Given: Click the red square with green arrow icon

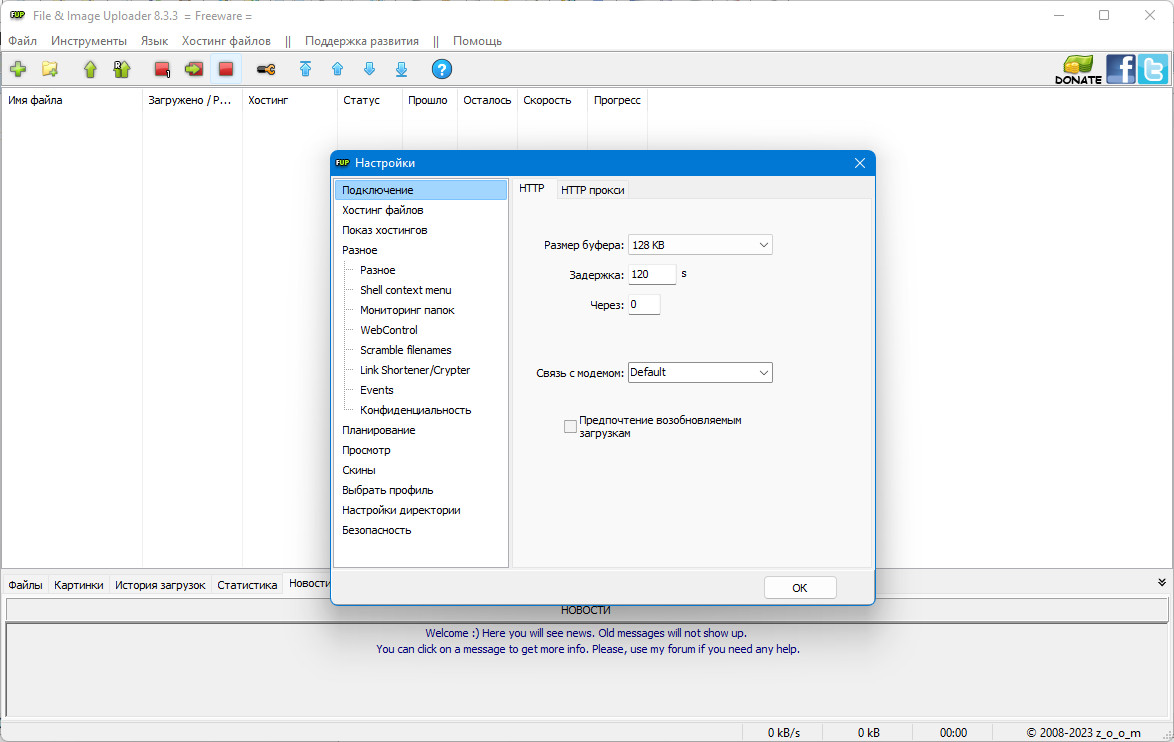Looking at the screenshot, I should [x=194, y=70].
